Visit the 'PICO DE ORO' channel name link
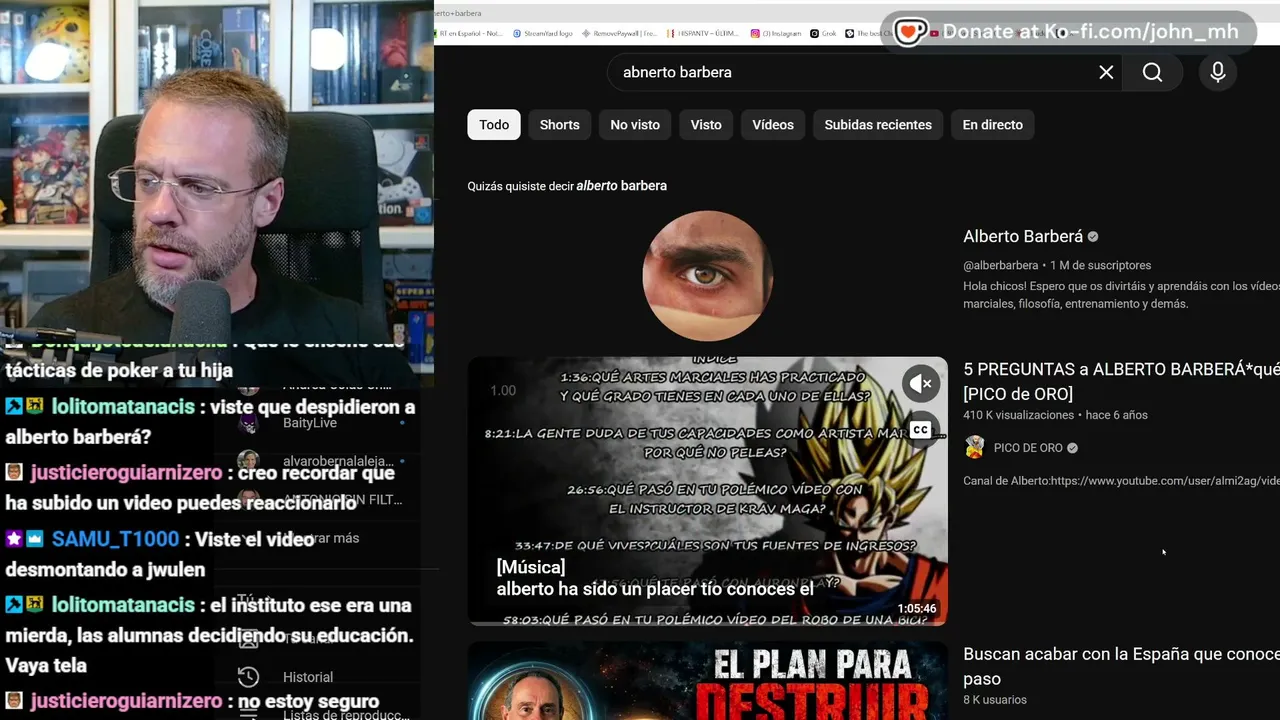Screen dimensions: 1280x720 pos(1028,448)
